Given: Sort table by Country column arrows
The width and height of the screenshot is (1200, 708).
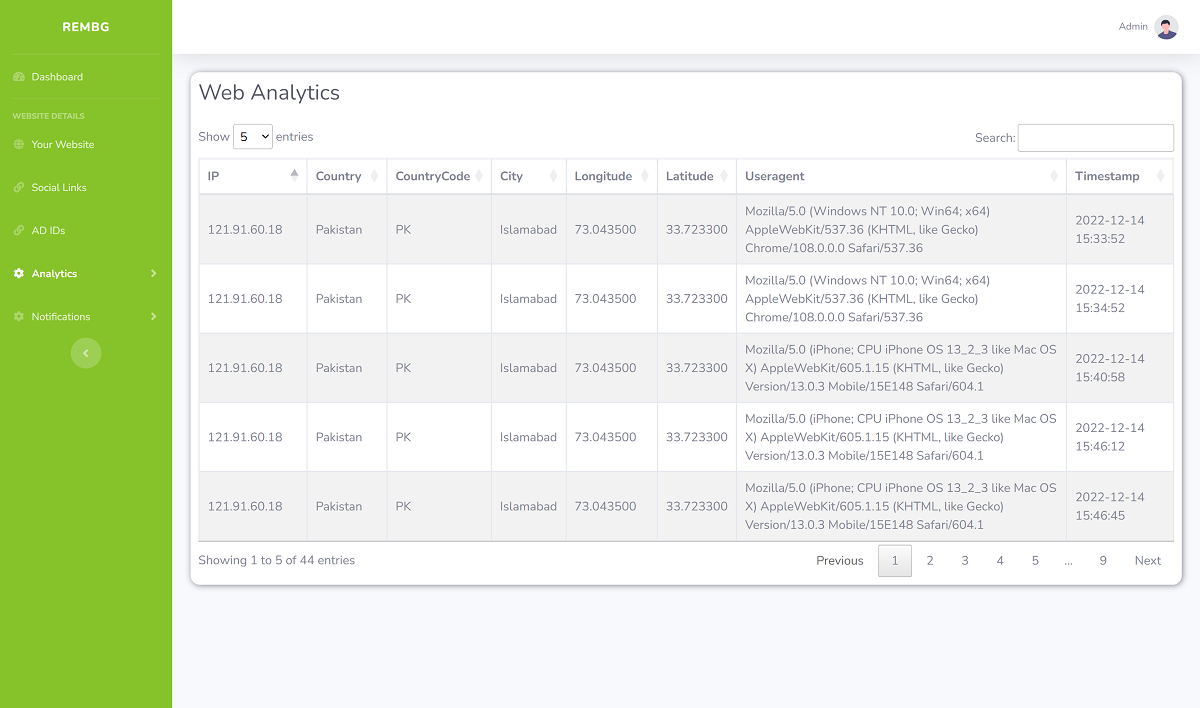Looking at the screenshot, I should click(374, 176).
